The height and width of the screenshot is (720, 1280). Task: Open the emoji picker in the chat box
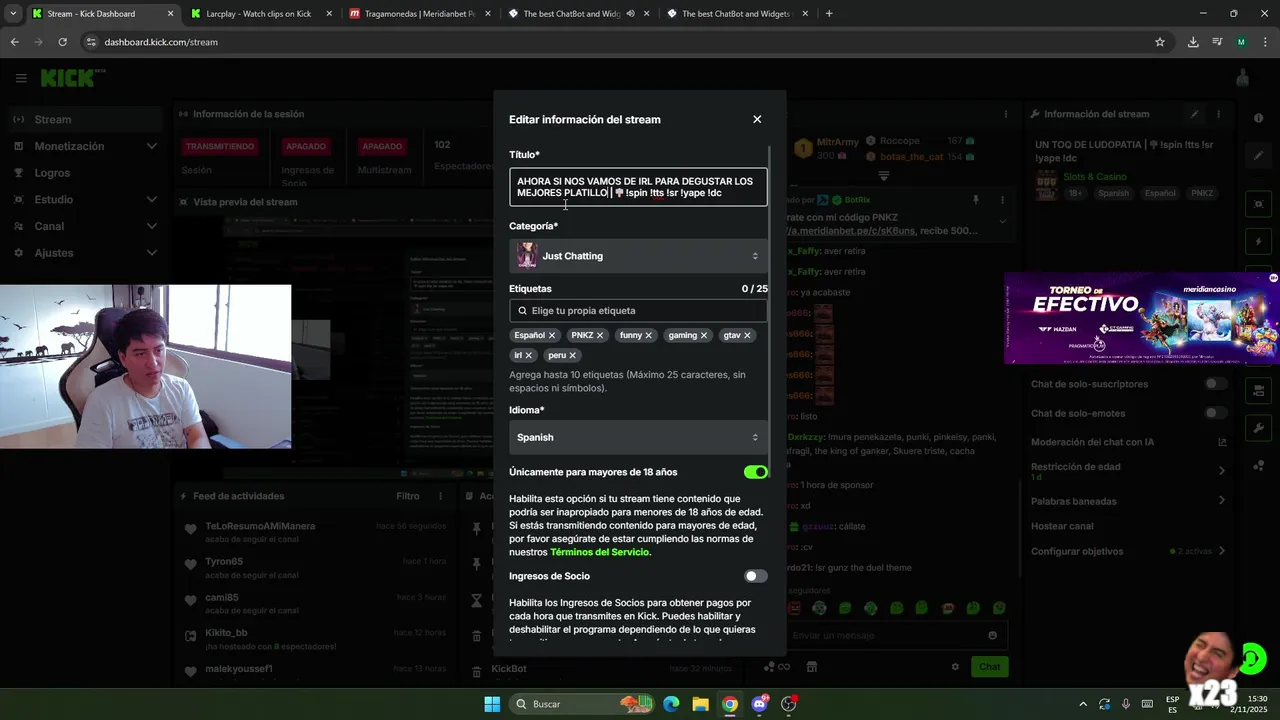pos(992,635)
